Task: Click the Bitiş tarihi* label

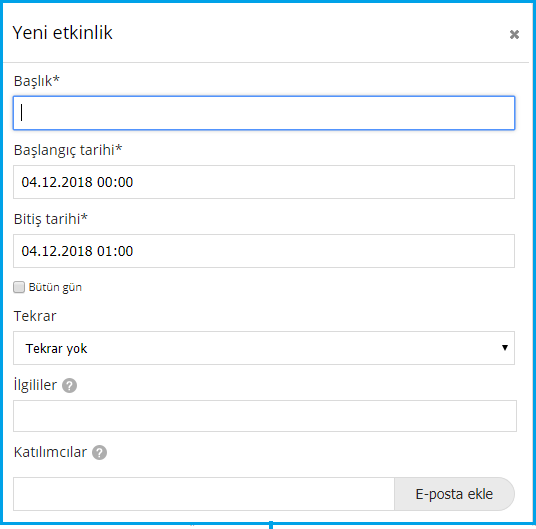Action: [x=51, y=219]
